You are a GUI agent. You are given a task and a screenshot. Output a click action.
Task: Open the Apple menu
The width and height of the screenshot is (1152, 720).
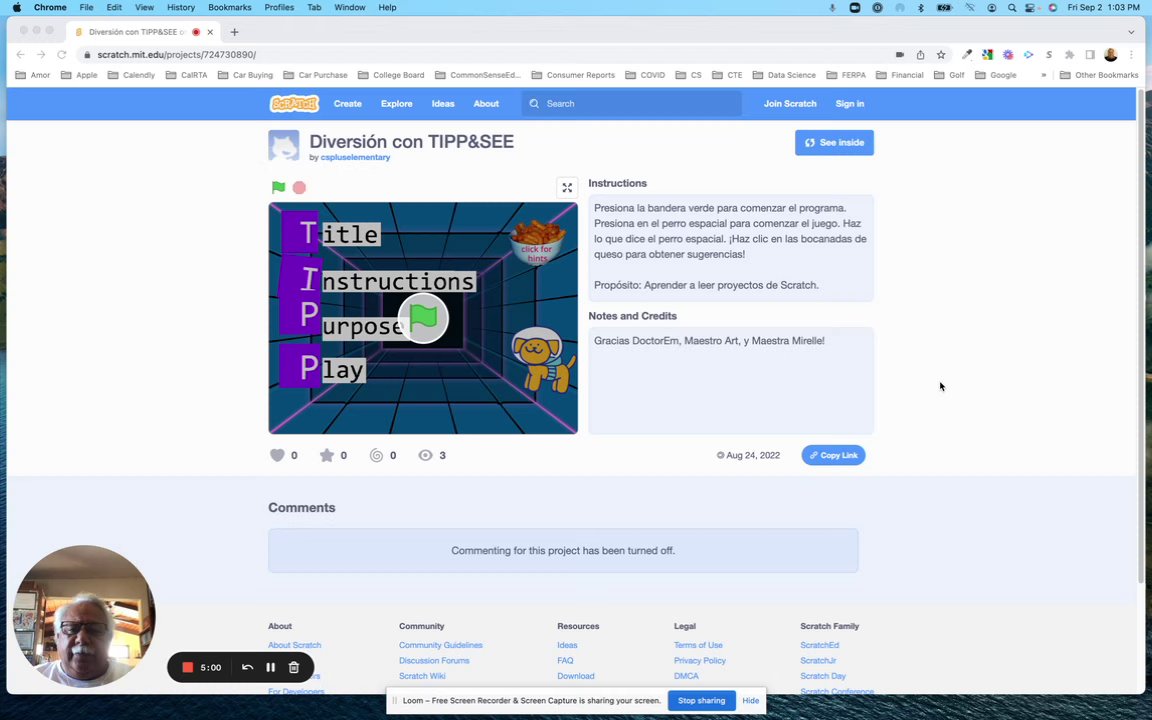pos(16,7)
